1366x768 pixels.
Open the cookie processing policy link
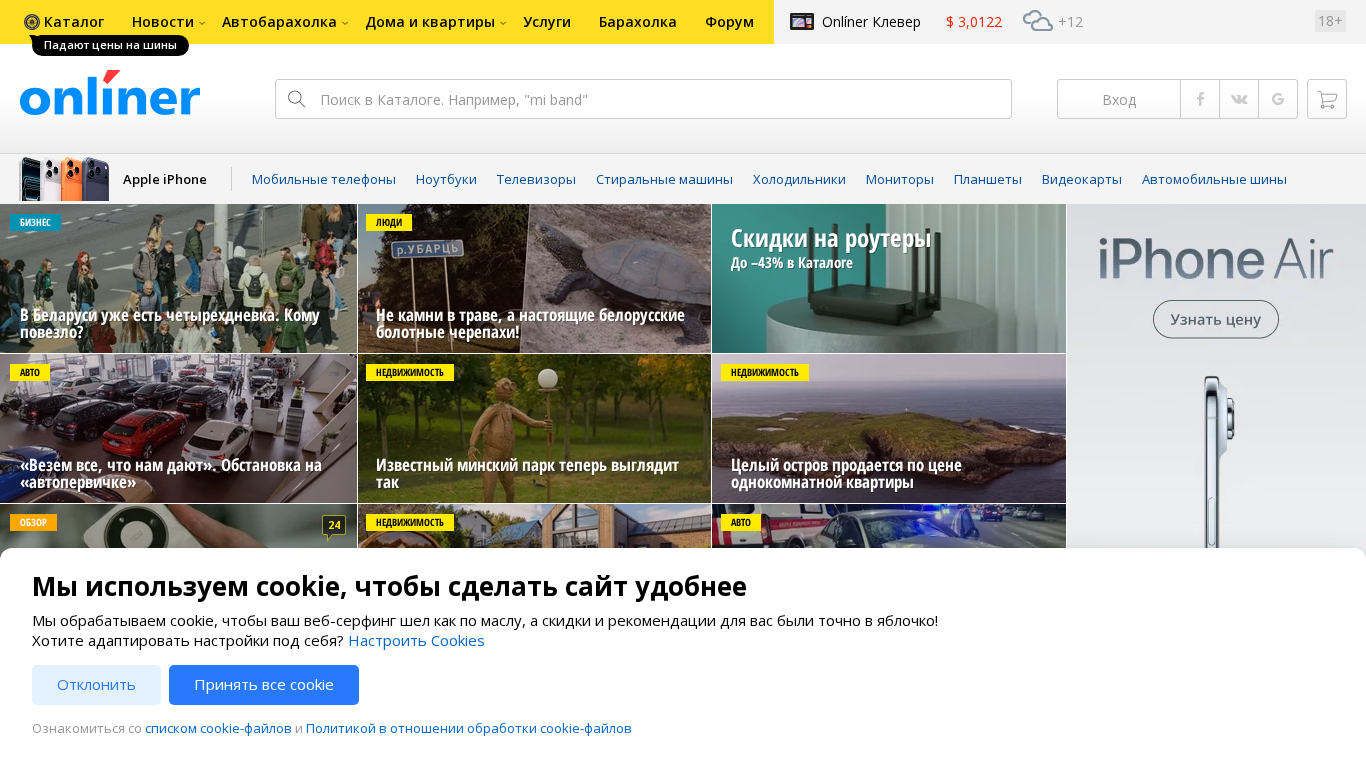point(469,729)
